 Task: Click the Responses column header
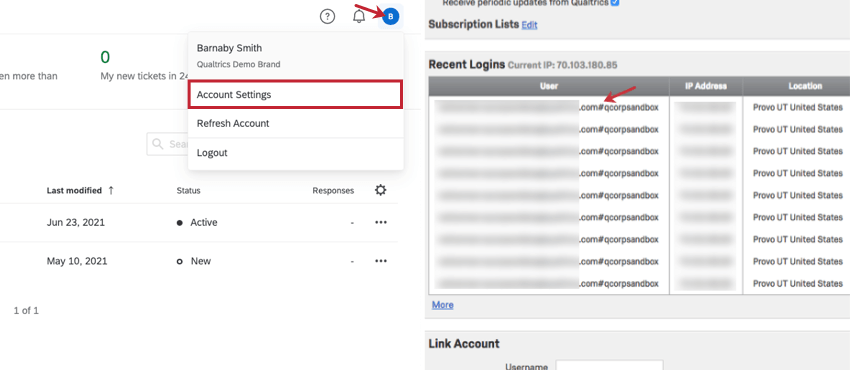pyautogui.click(x=333, y=191)
